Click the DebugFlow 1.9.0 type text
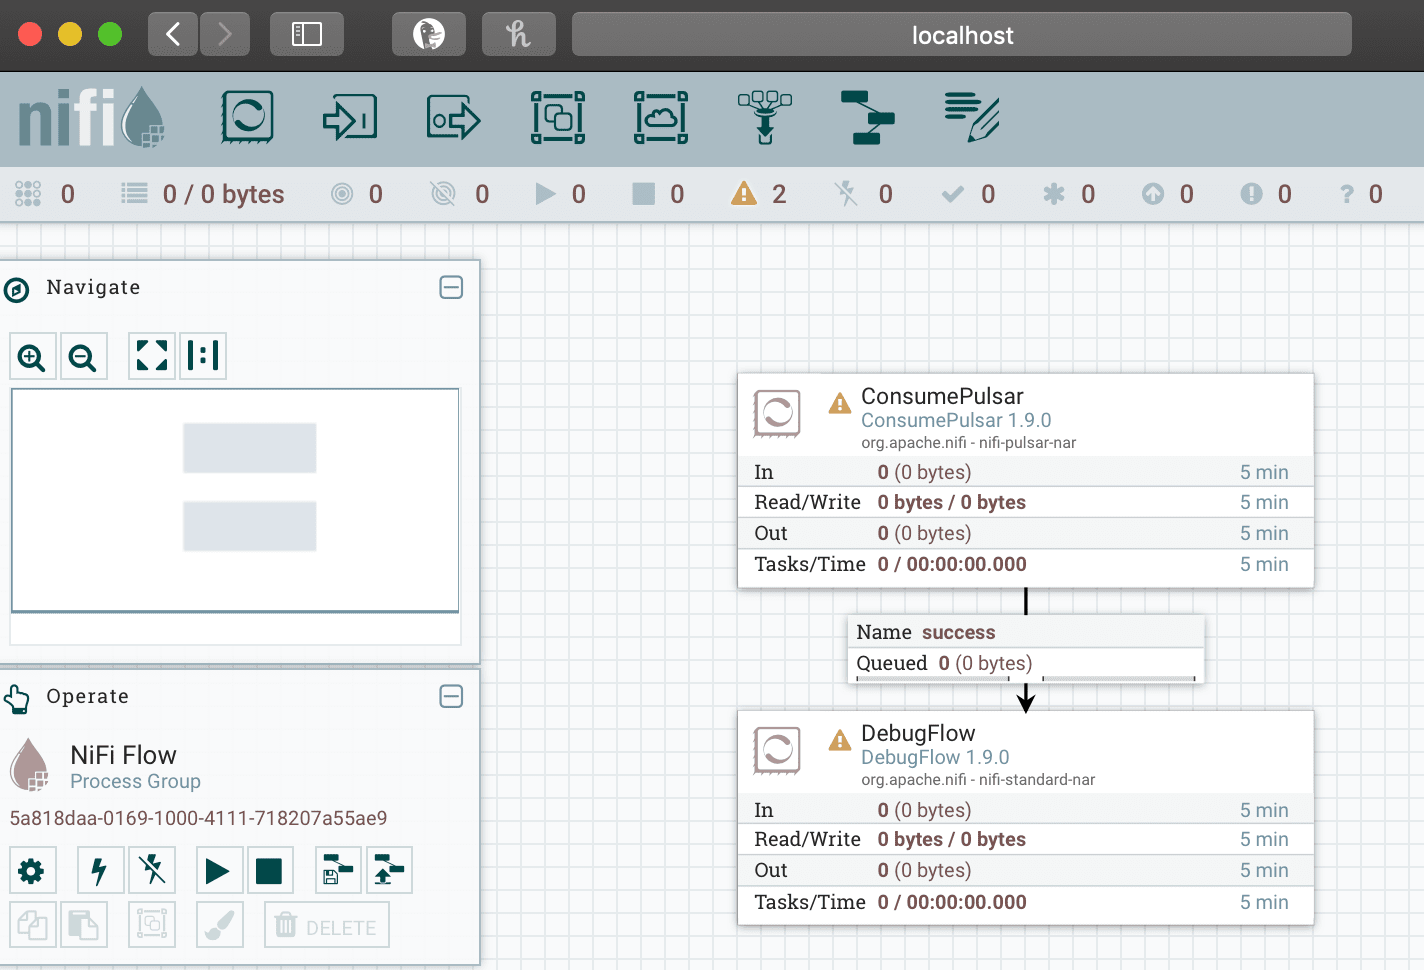The image size is (1424, 970). (x=935, y=758)
